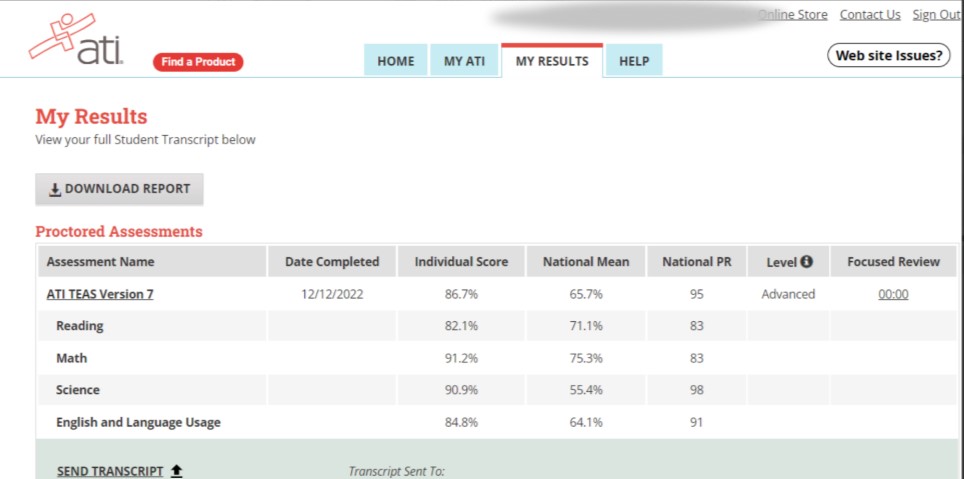Click the Transcript Sent To label
The image size is (964, 479).
click(x=397, y=472)
